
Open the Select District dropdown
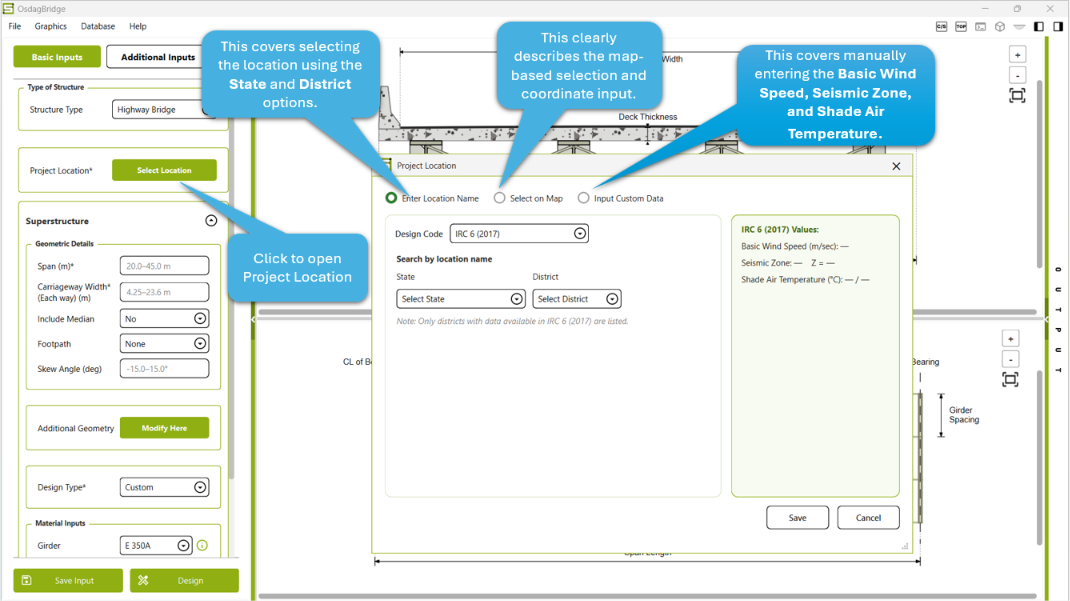tap(577, 299)
